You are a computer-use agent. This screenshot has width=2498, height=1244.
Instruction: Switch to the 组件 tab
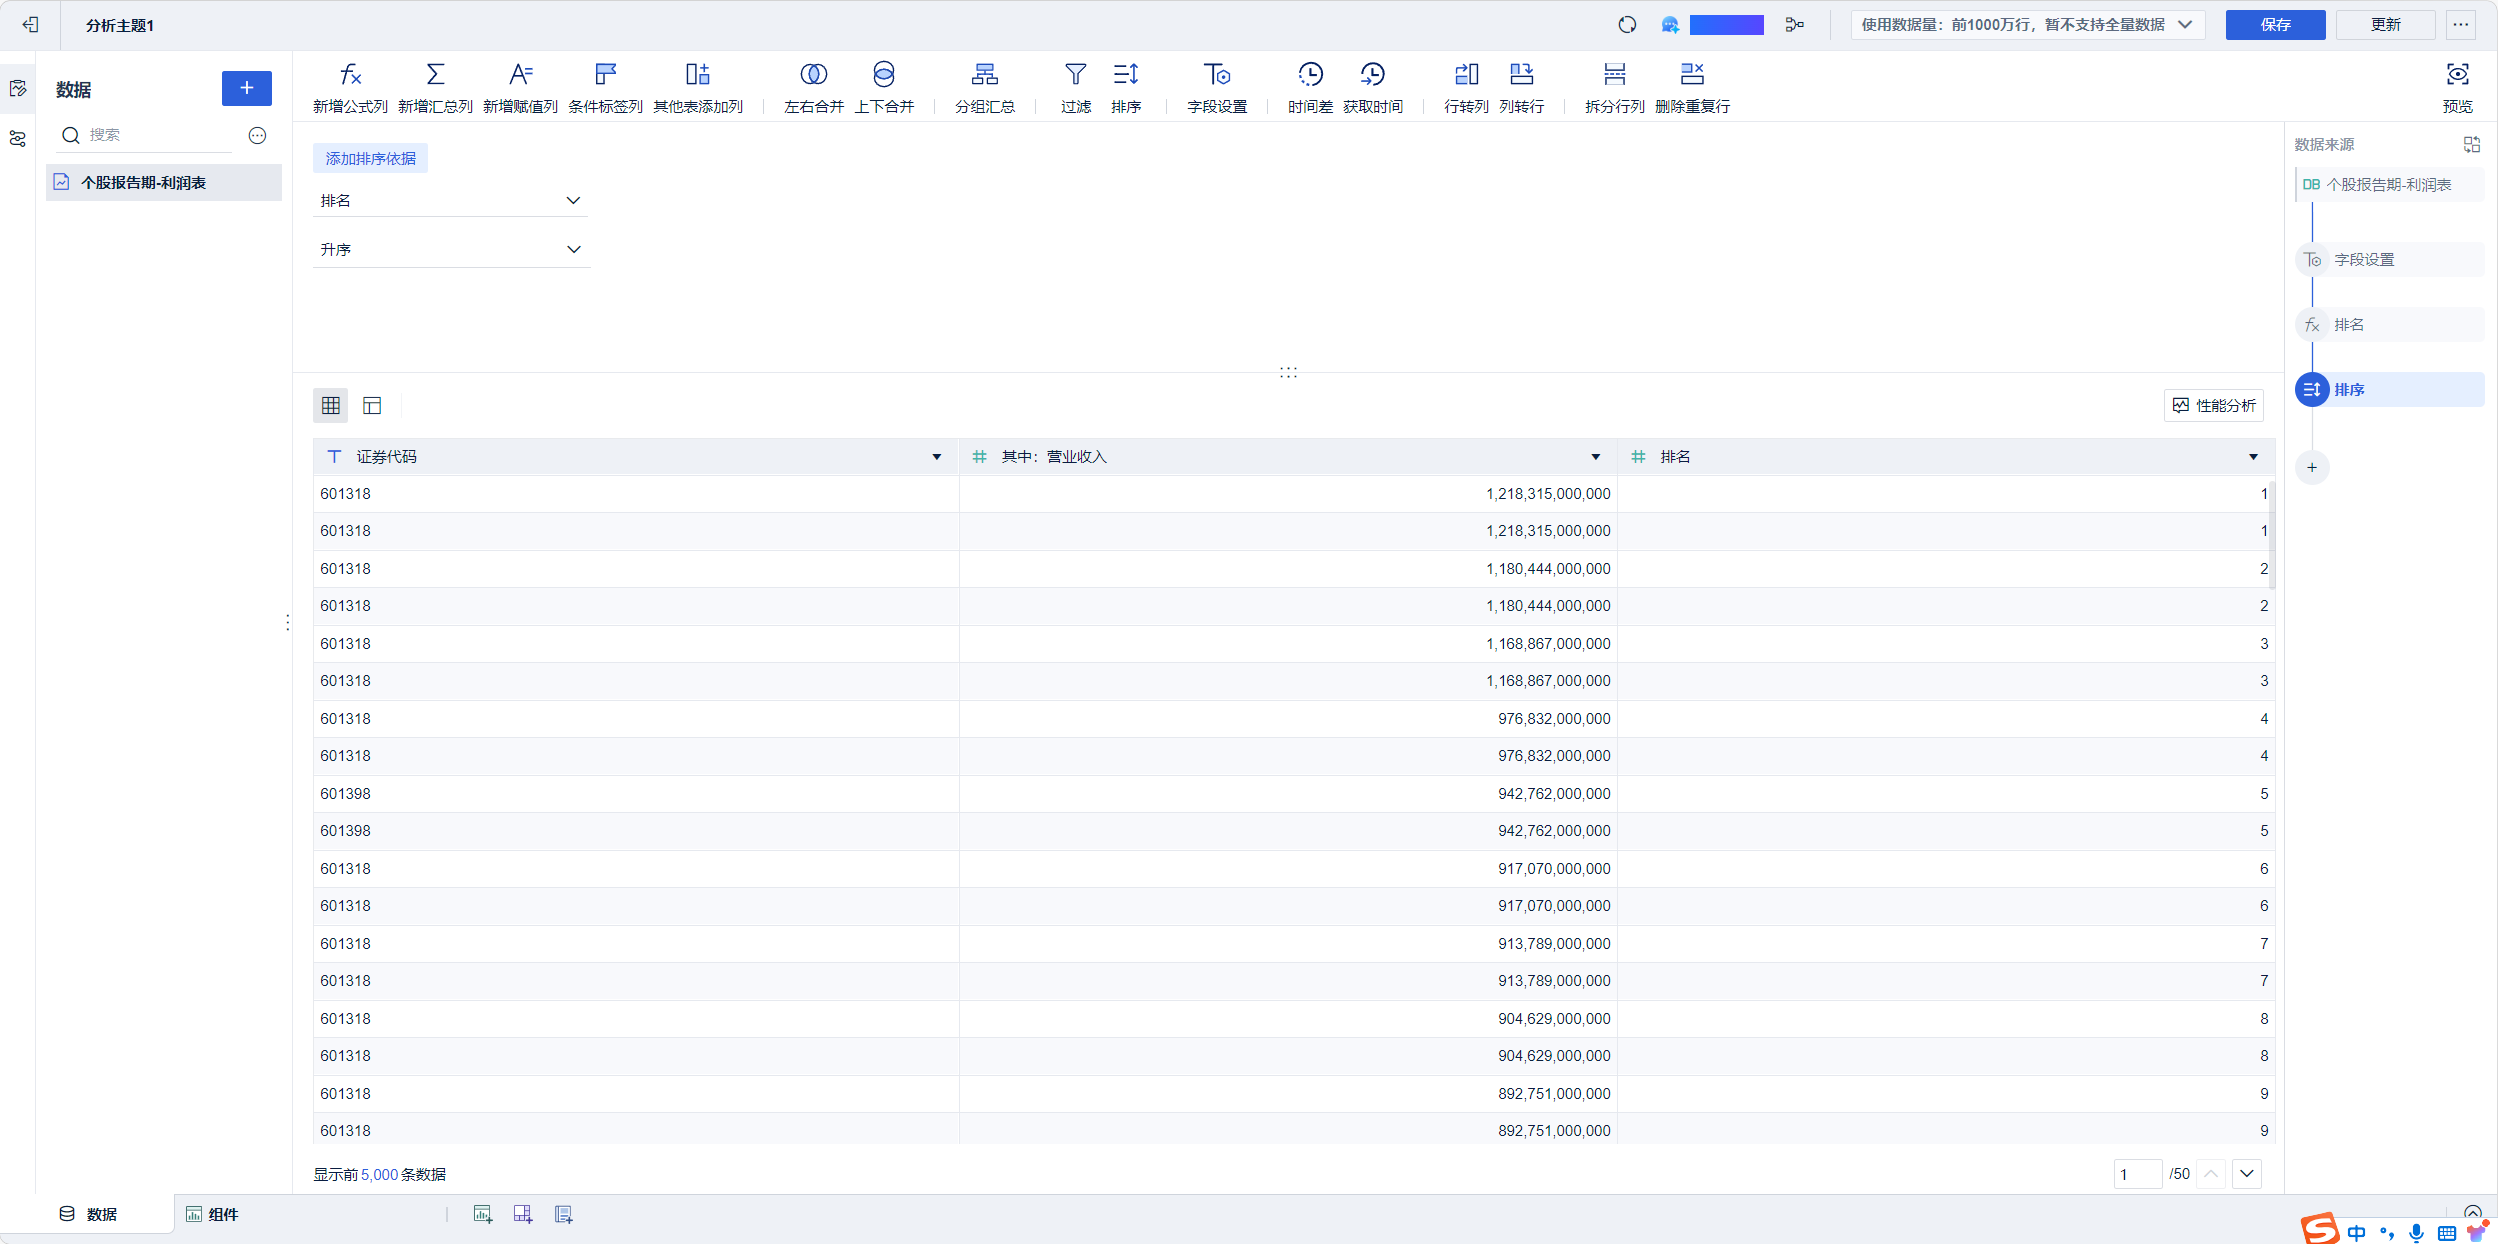pyautogui.click(x=213, y=1214)
